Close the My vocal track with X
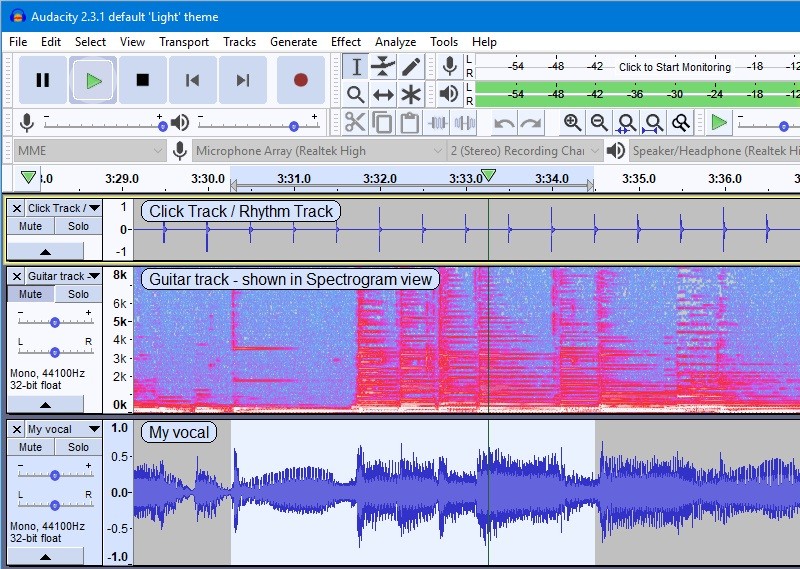This screenshot has width=800, height=569. (17, 429)
